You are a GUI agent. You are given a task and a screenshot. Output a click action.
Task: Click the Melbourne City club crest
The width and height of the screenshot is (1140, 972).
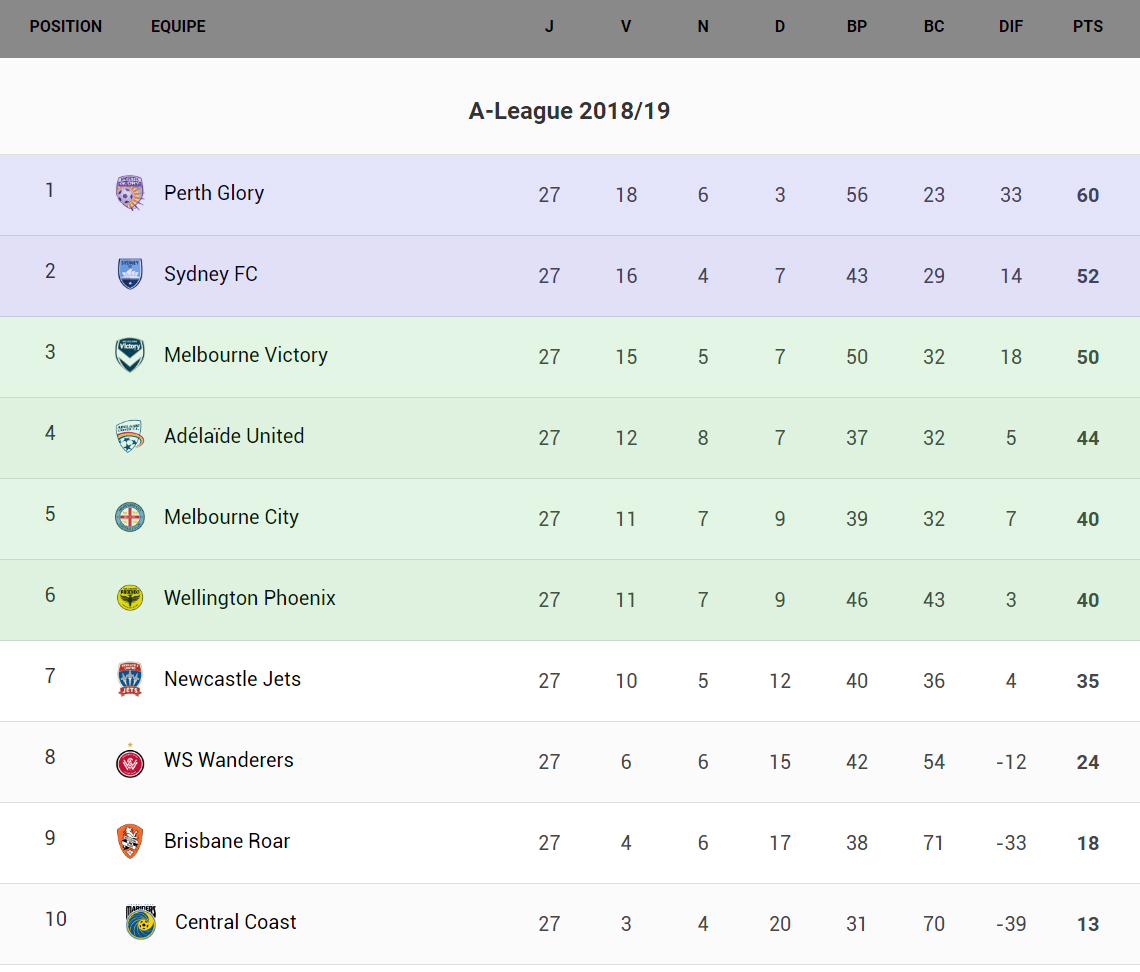click(x=130, y=517)
